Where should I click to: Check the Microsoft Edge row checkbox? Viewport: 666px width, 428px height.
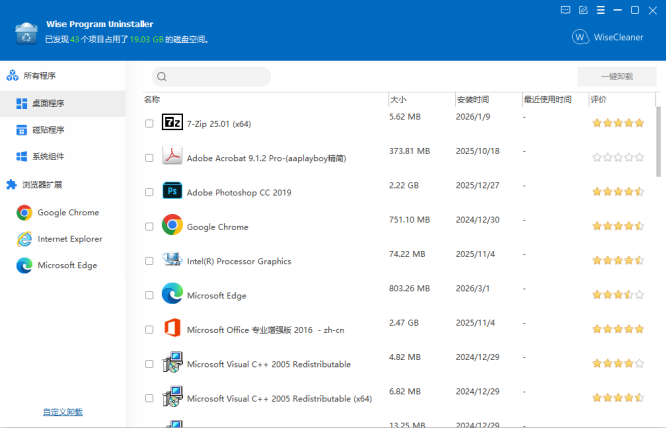(x=149, y=295)
